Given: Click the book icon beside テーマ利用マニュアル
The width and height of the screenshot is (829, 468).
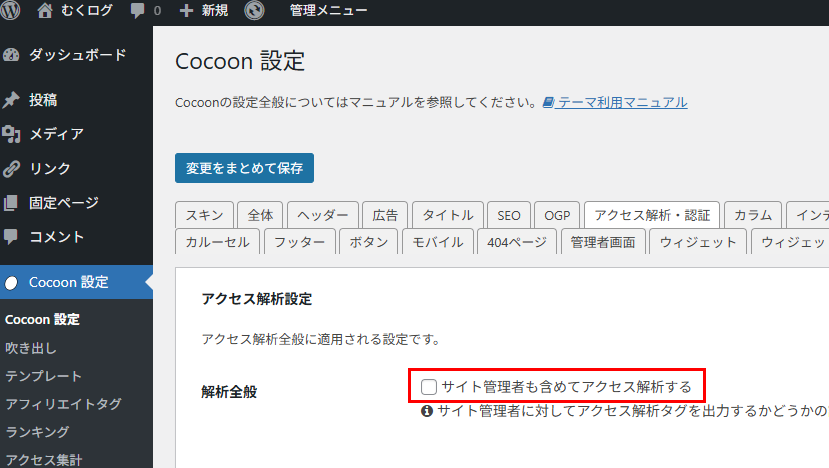Looking at the screenshot, I should click(x=548, y=102).
